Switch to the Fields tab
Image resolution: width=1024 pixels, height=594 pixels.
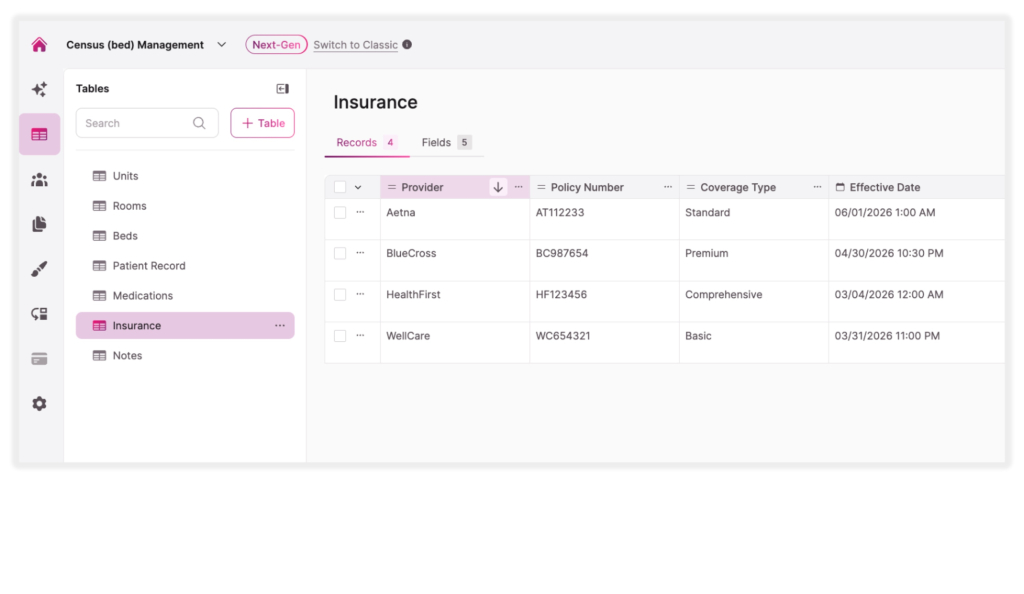[437, 142]
